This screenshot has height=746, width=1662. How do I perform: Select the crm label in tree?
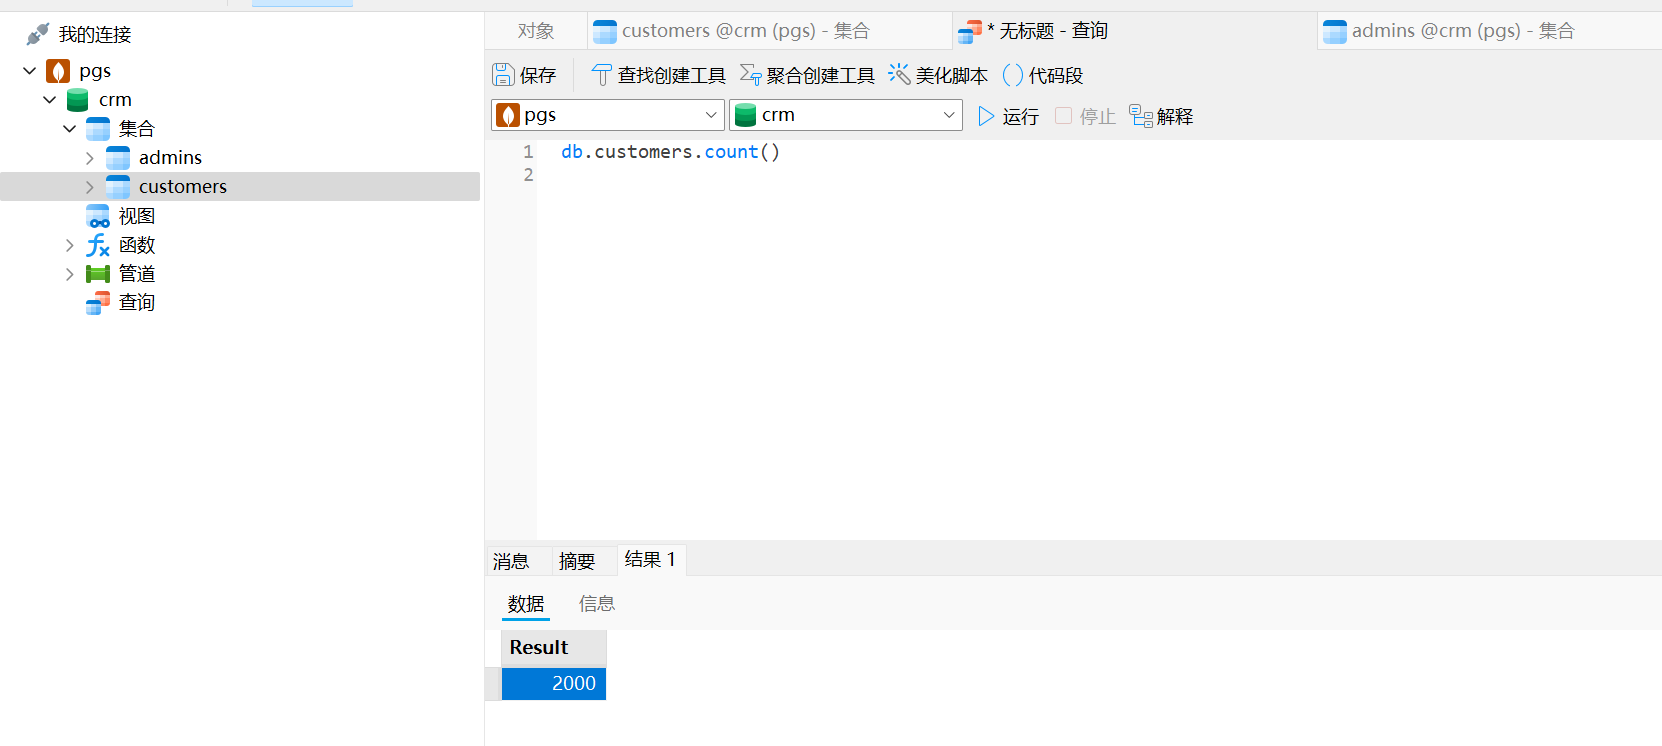pyautogui.click(x=115, y=100)
